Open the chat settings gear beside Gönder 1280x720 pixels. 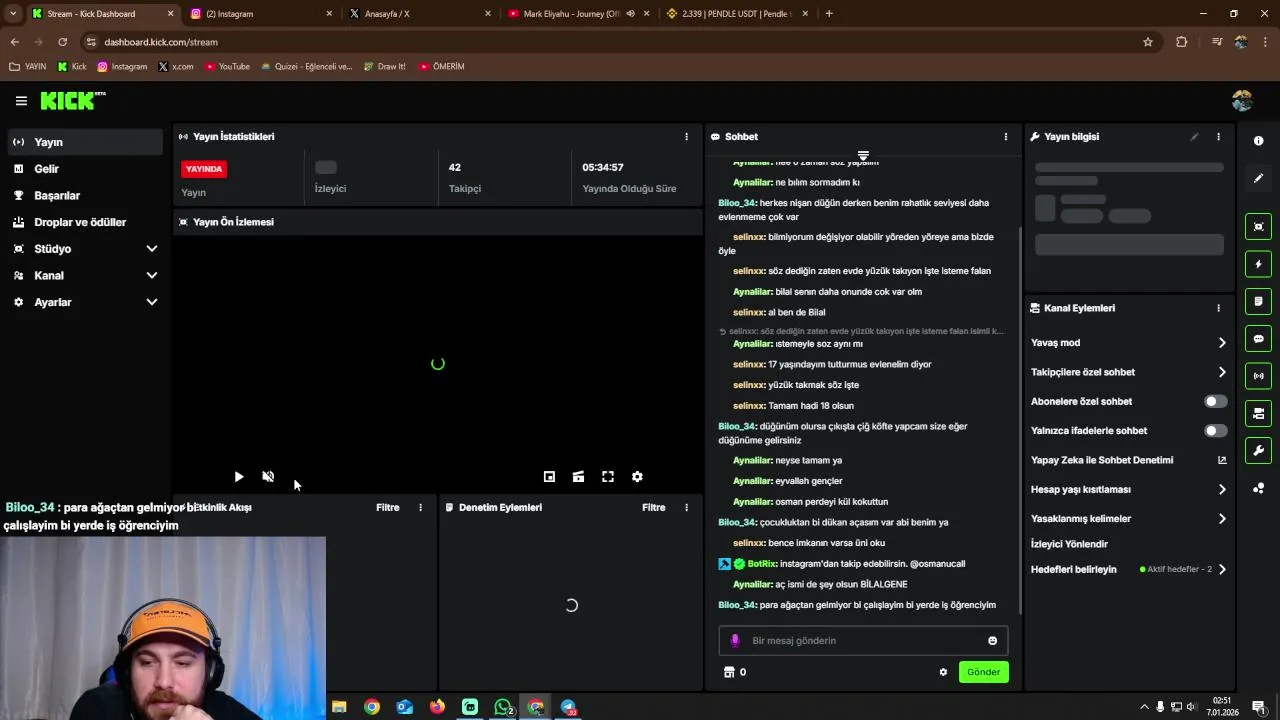pyautogui.click(x=943, y=672)
